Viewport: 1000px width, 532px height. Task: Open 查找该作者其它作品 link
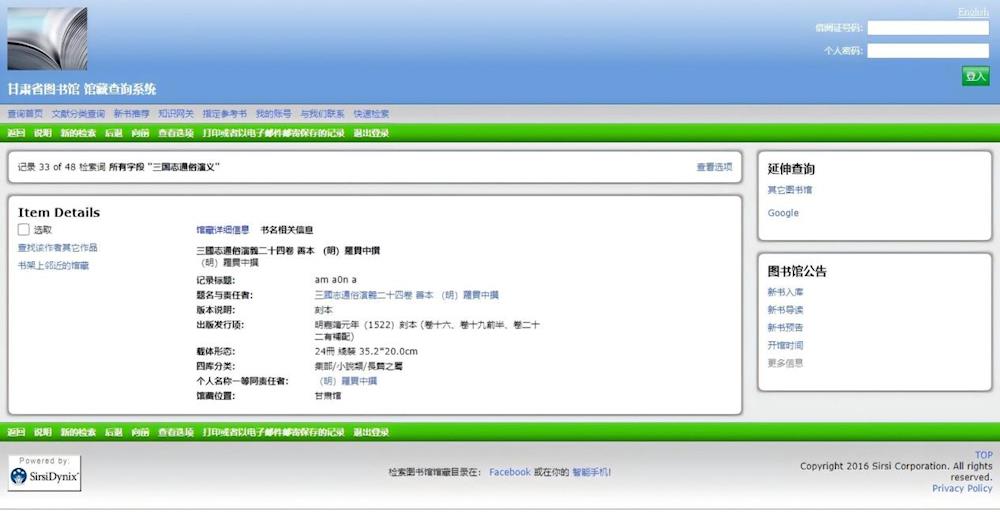pyautogui.click(x=57, y=247)
